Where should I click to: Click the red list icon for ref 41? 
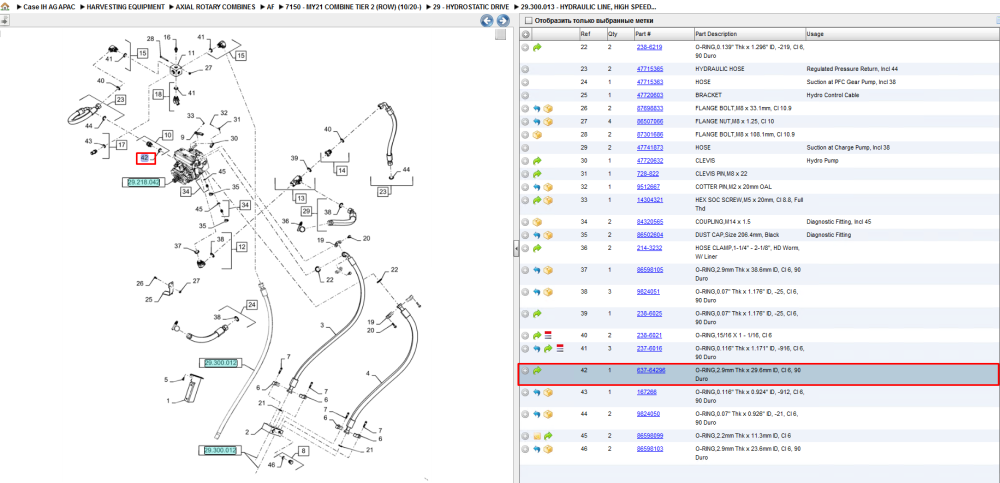tap(559, 348)
